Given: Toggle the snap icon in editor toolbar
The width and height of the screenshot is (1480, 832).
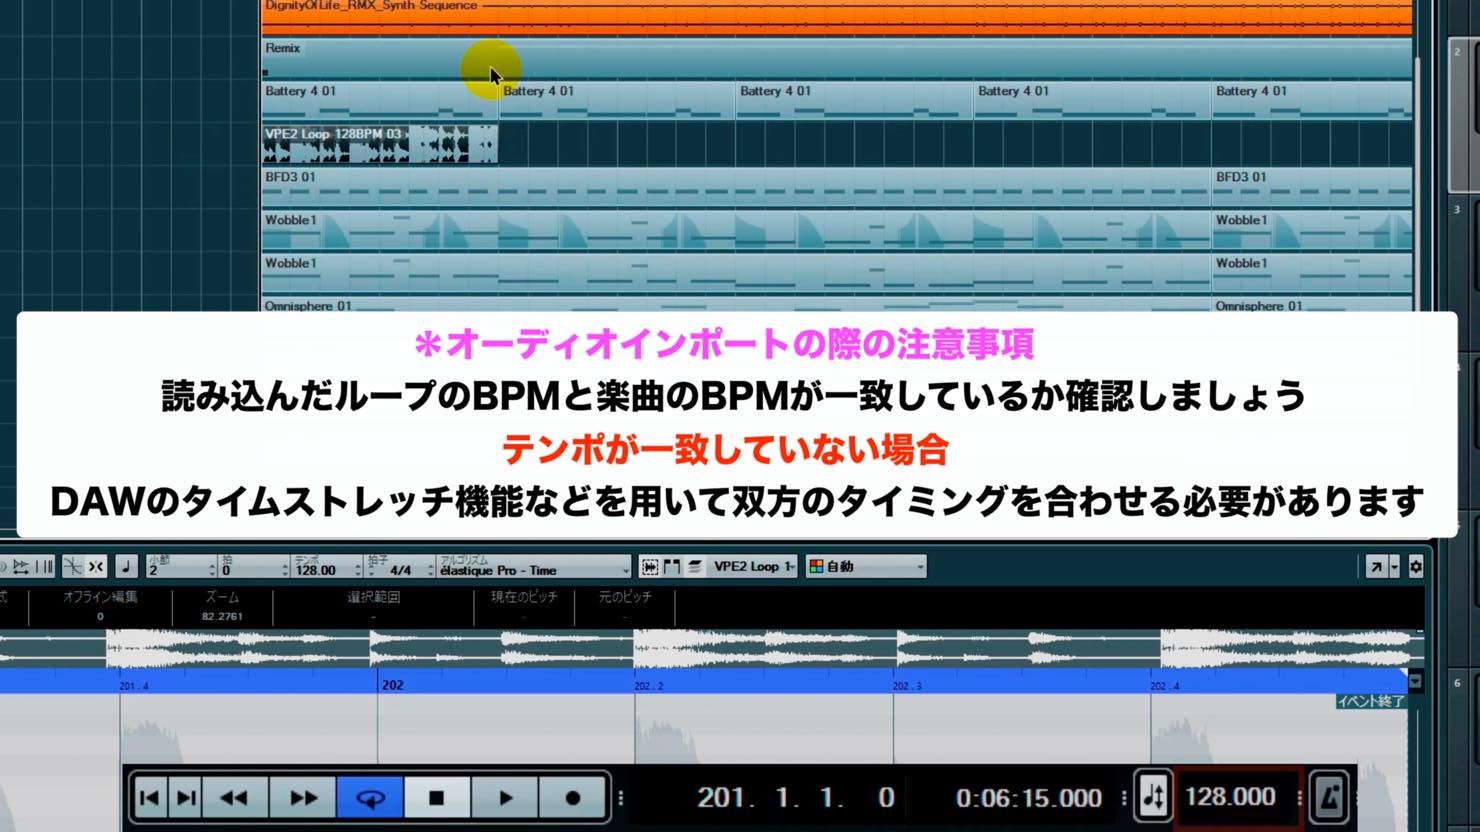Looking at the screenshot, I should tap(96, 567).
